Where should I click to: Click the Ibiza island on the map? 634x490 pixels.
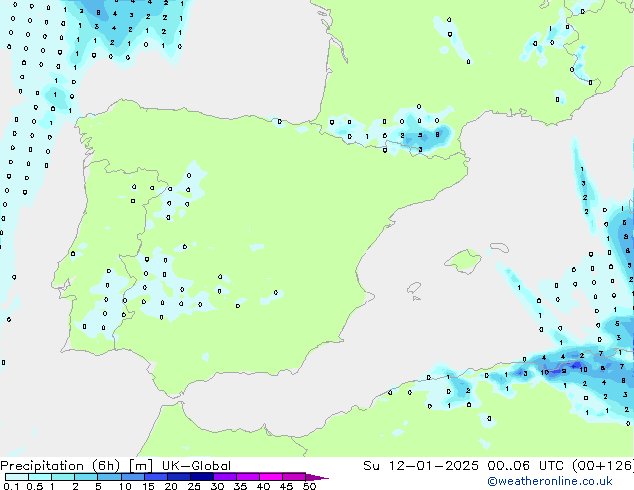coord(414,288)
